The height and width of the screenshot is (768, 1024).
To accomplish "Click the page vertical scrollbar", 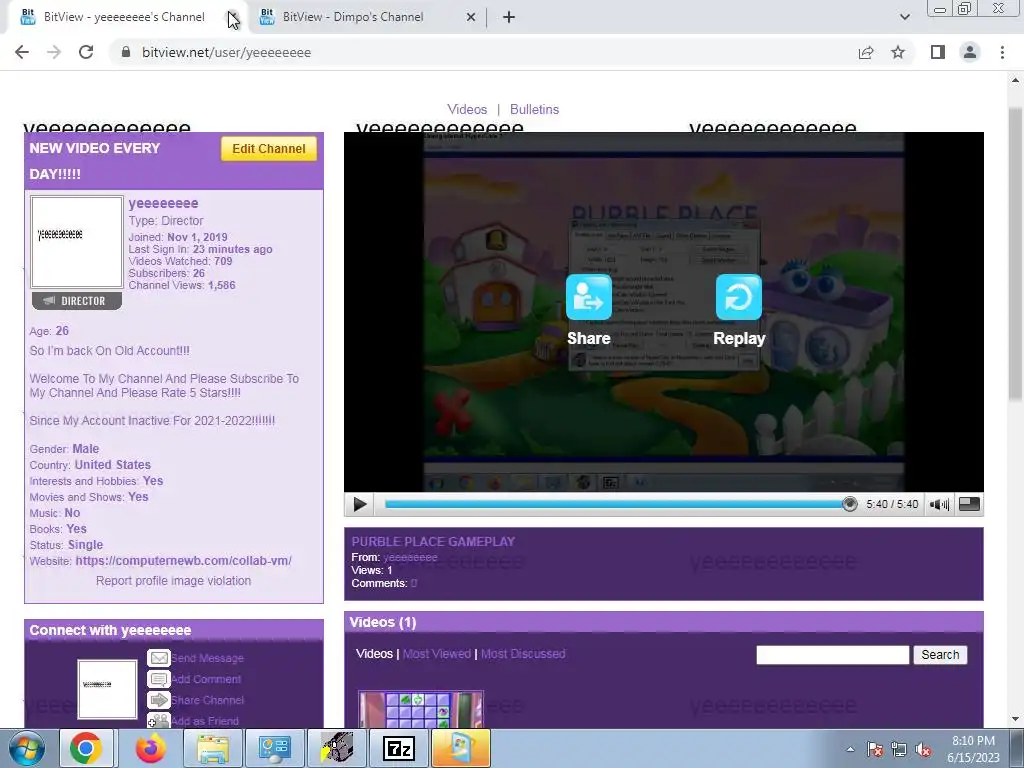I will [x=1016, y=255].
